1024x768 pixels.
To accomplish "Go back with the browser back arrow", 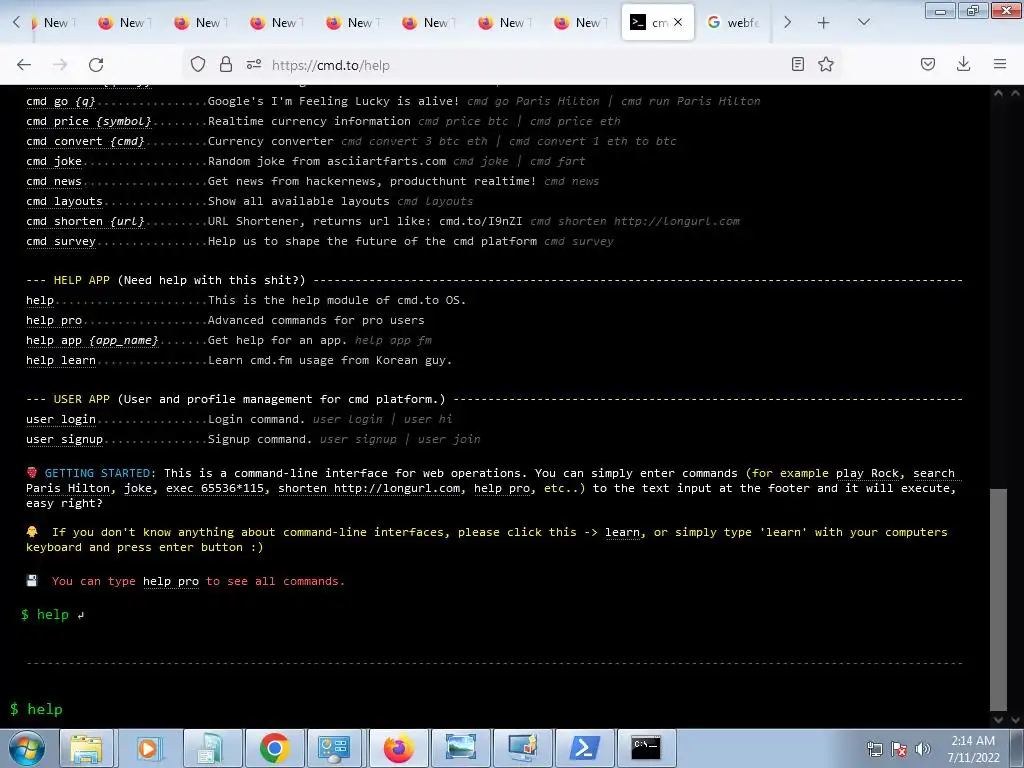I will pos(24,65).
